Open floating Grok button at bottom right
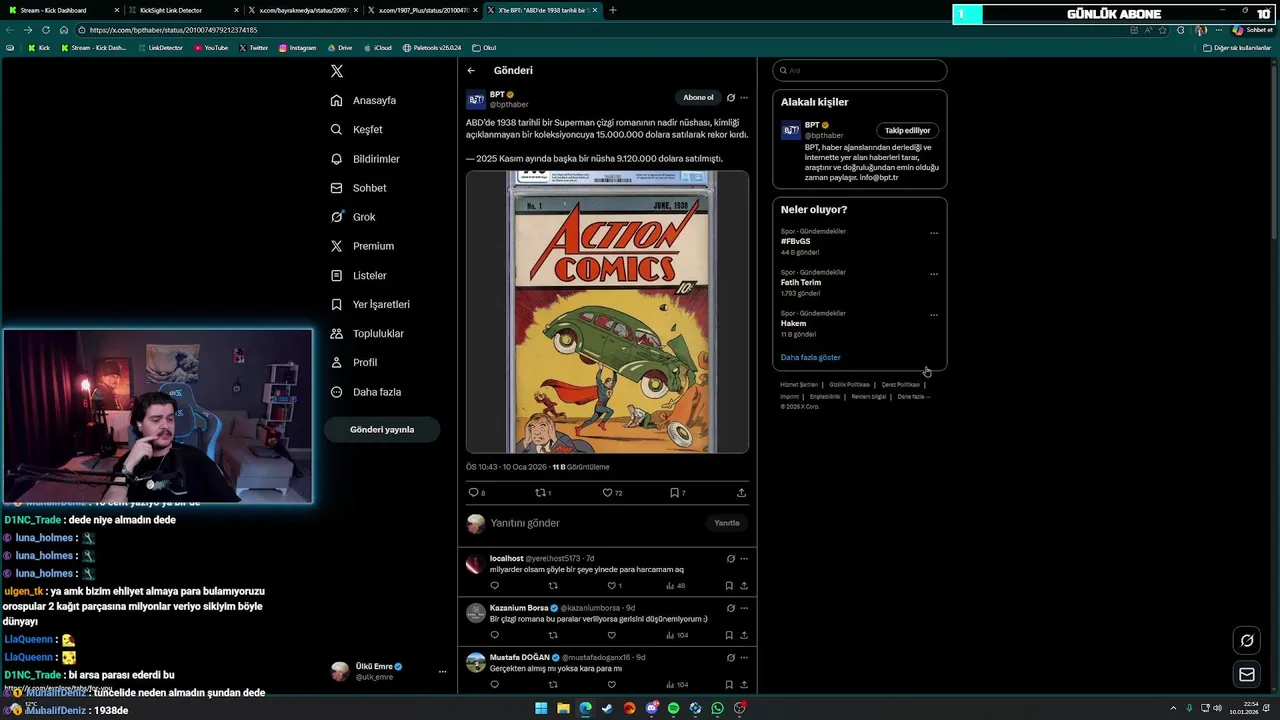 coord(1247,641)
